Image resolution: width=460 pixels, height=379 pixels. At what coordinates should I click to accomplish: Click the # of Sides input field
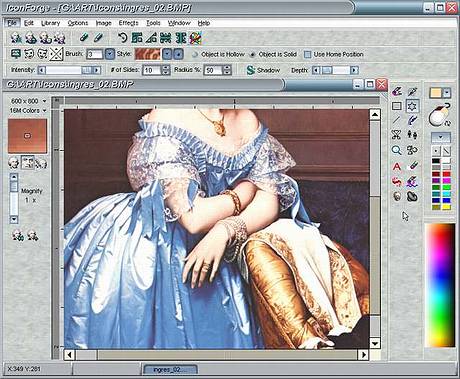pyautogui.click(x=152, y=70)
